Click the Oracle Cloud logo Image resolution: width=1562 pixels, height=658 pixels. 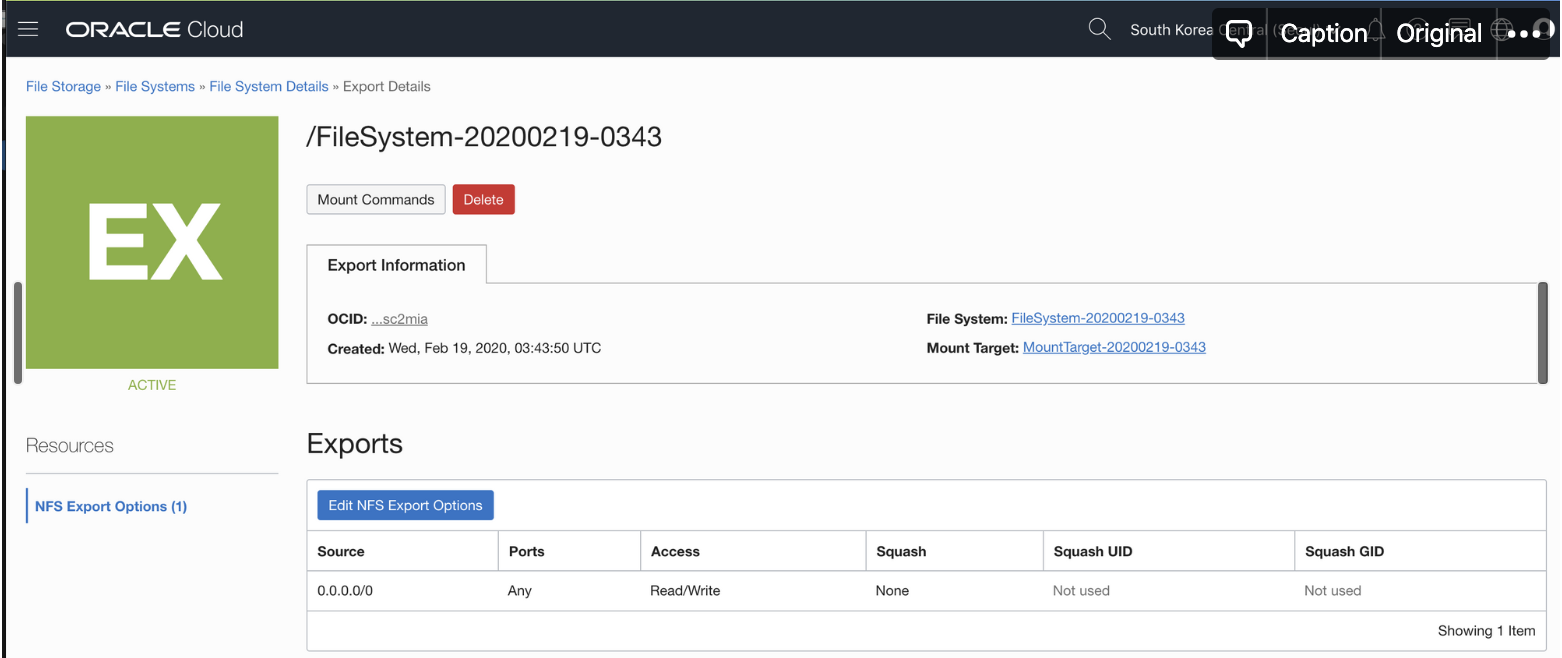(x=155, y=30)
